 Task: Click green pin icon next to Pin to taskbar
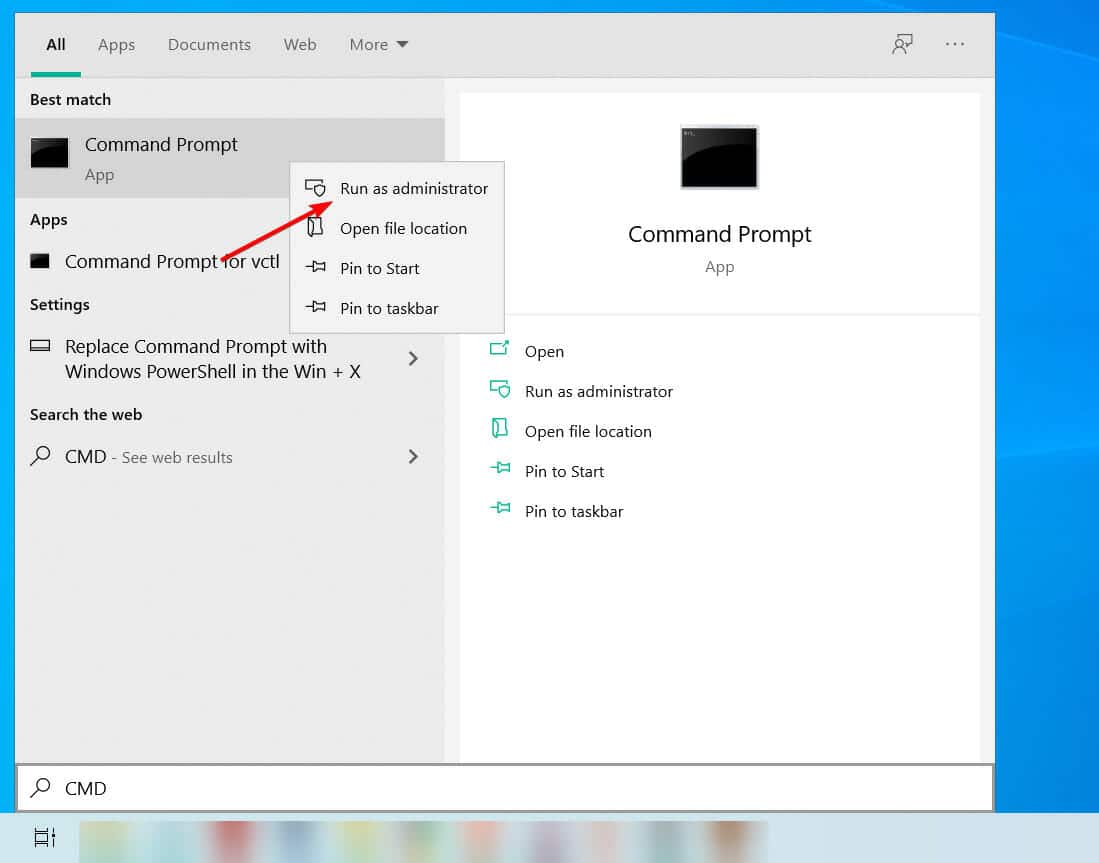(x=500, y=508)
